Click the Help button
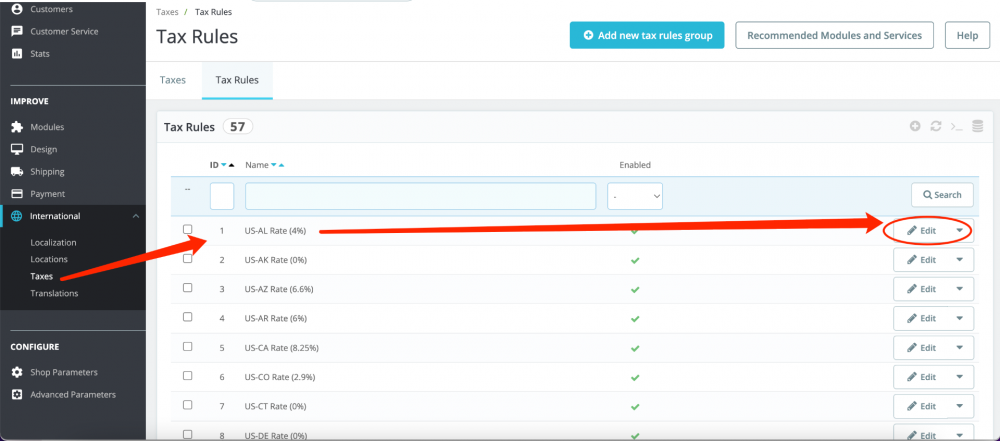 point(967,35)
